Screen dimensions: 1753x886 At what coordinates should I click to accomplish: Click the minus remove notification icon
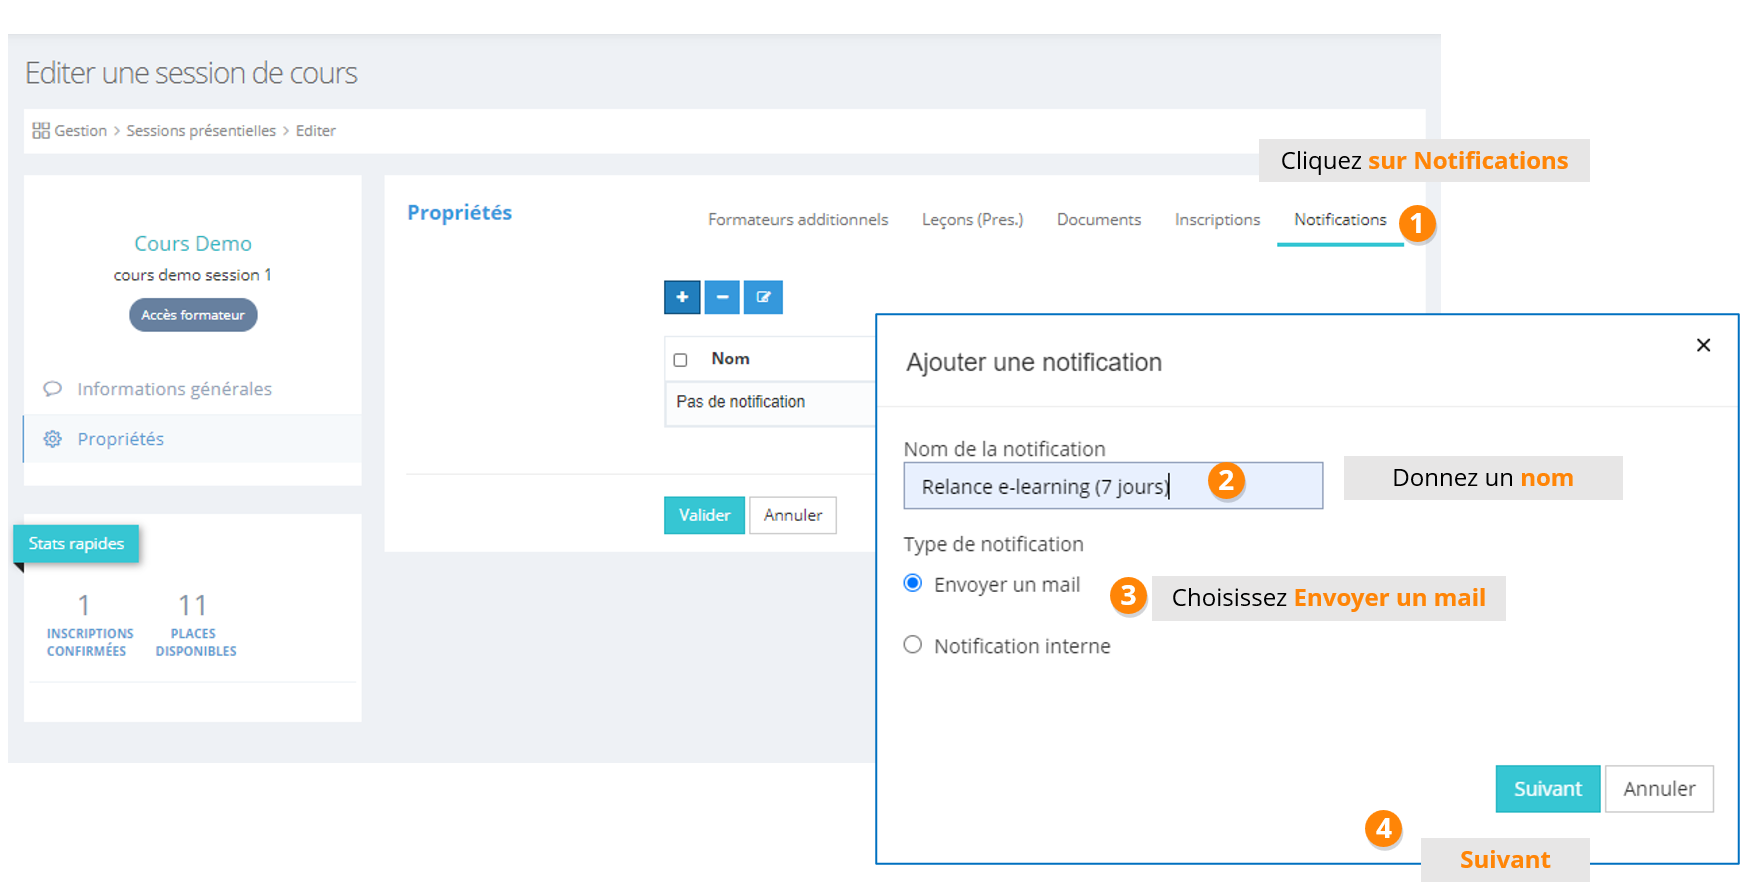tap(722, 297)
